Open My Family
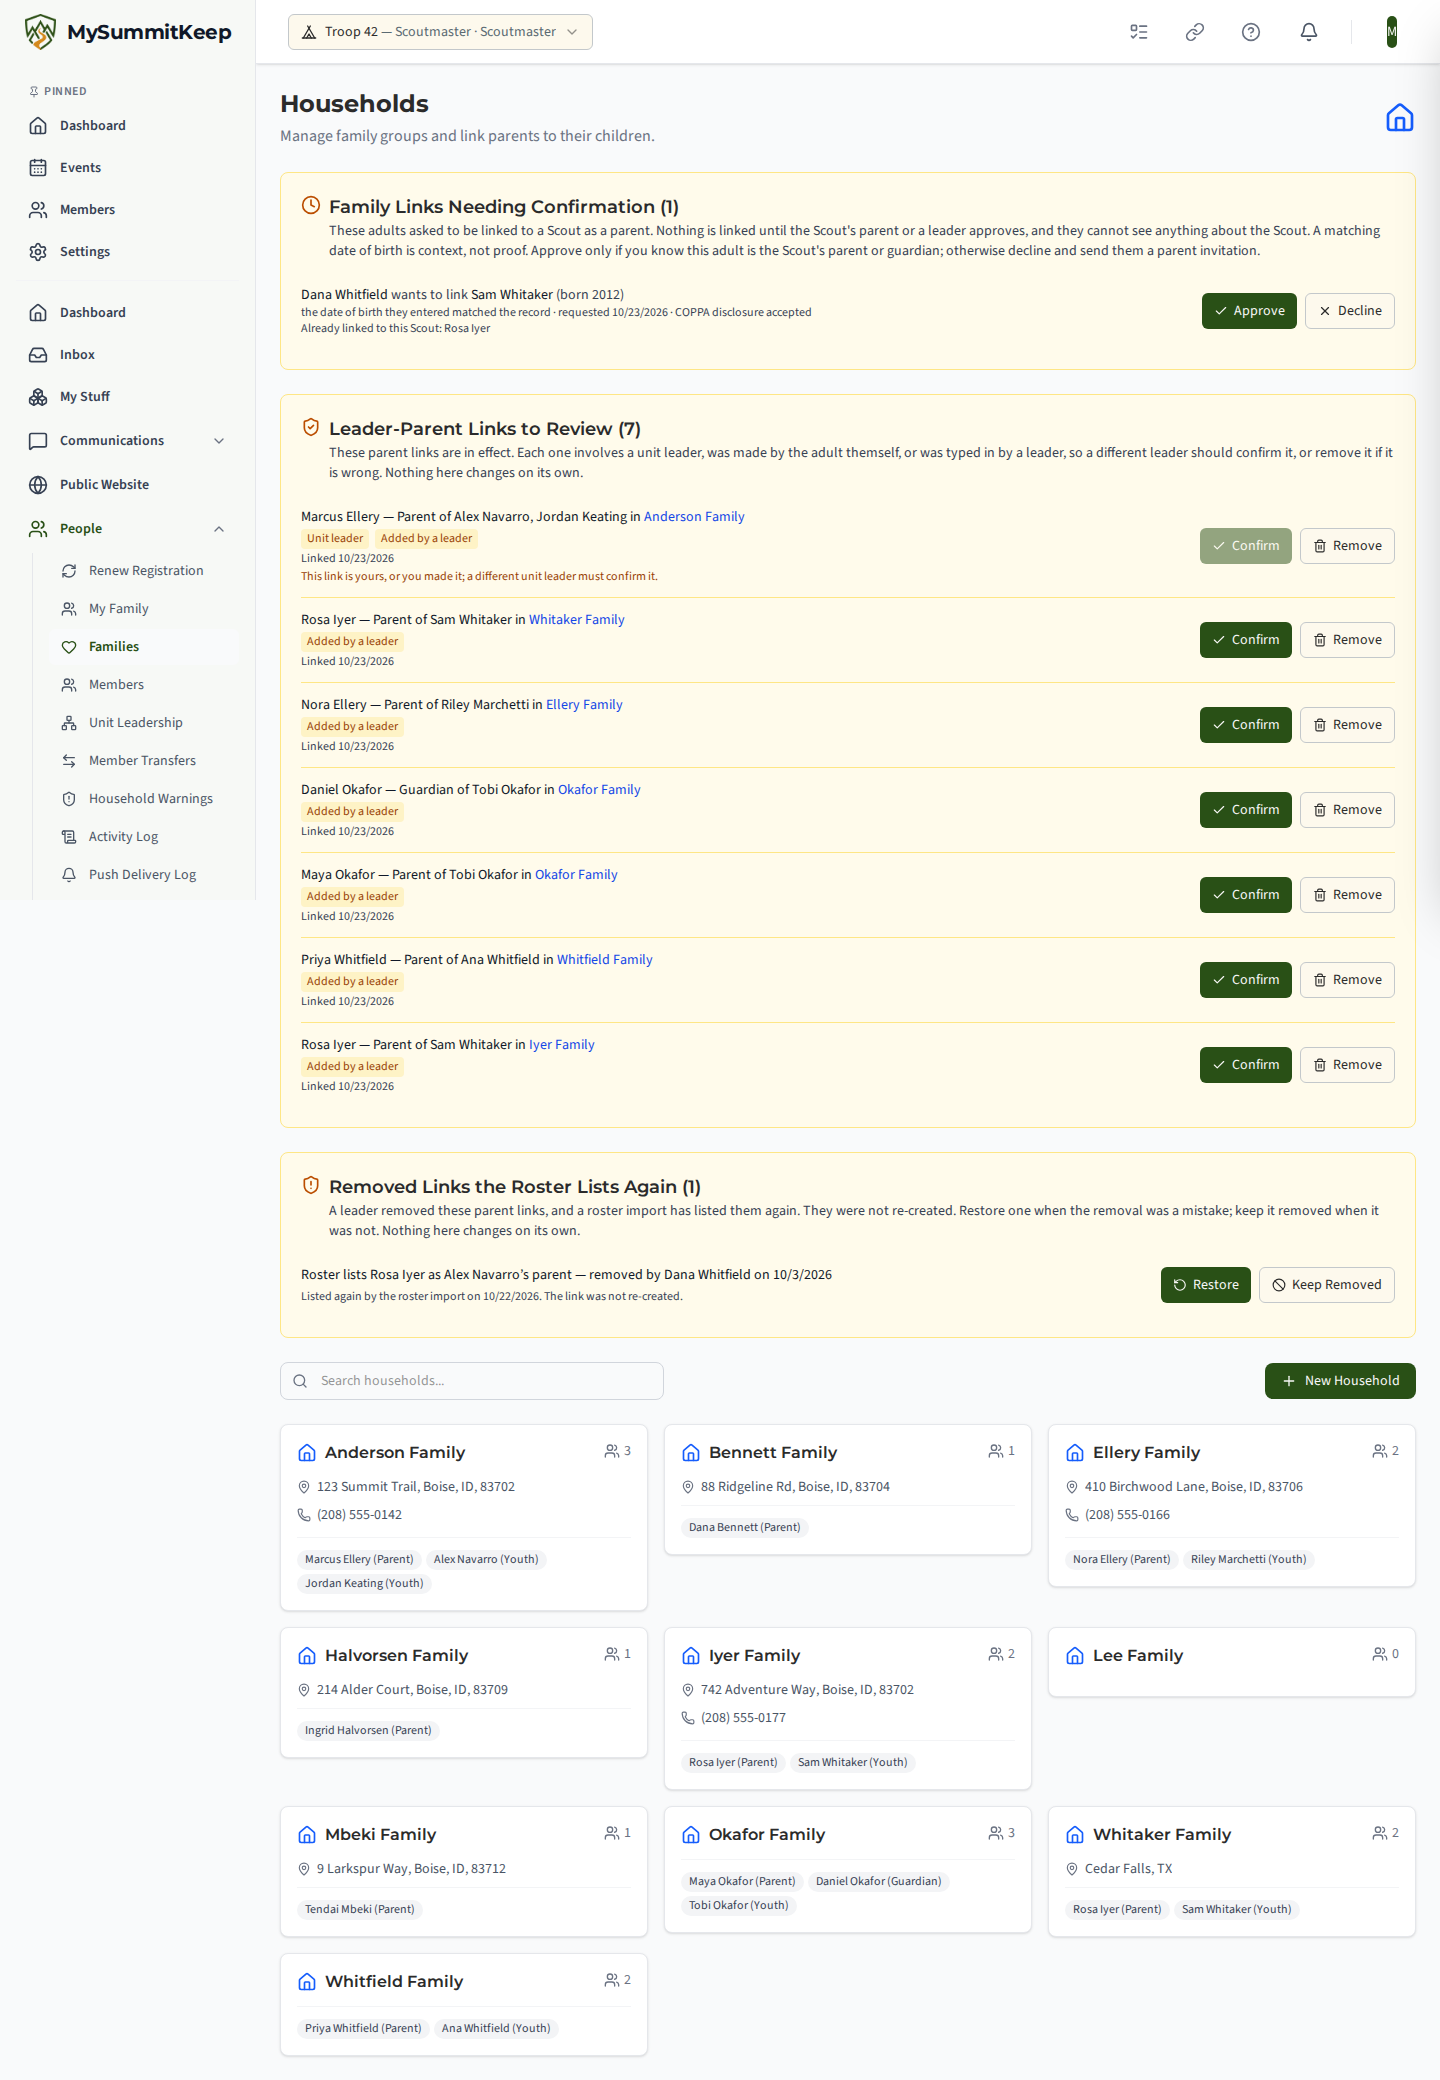Image resolution: width=1440 pixels, height=2080 pixels. 144,608
